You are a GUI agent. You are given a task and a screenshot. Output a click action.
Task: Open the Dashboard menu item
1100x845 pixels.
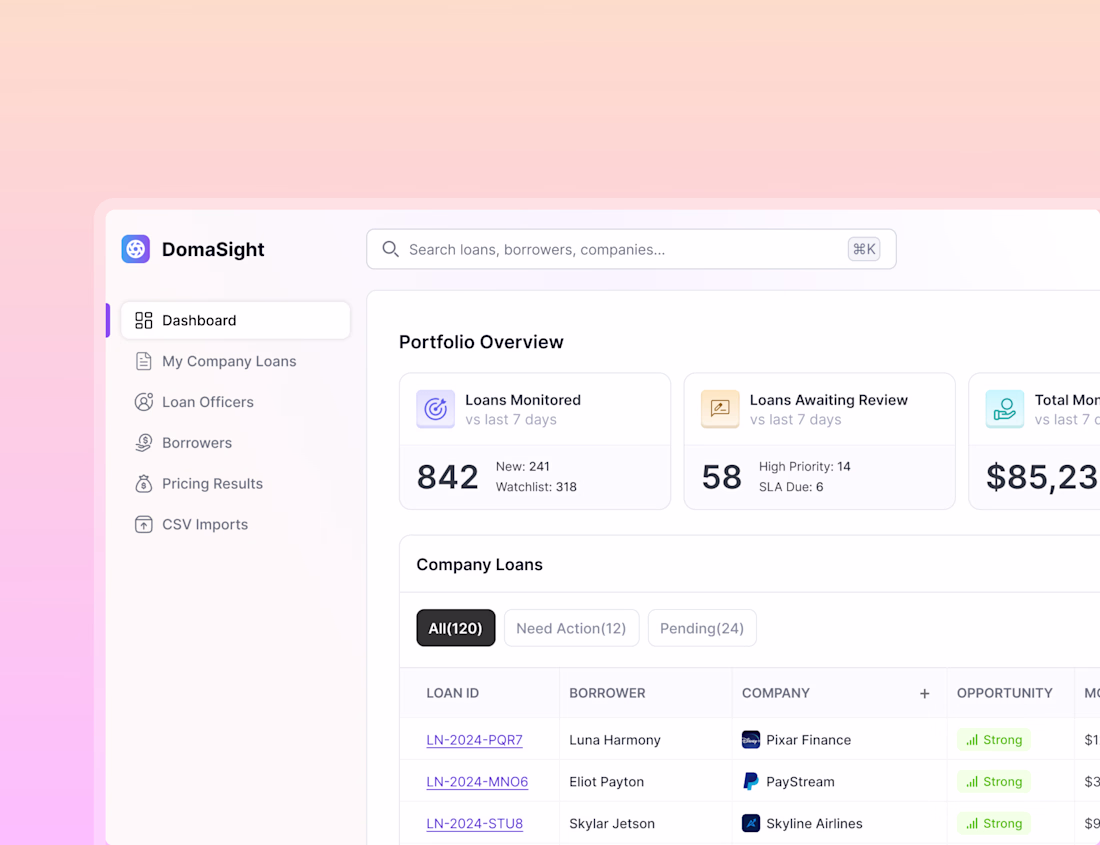pos(236,320)
